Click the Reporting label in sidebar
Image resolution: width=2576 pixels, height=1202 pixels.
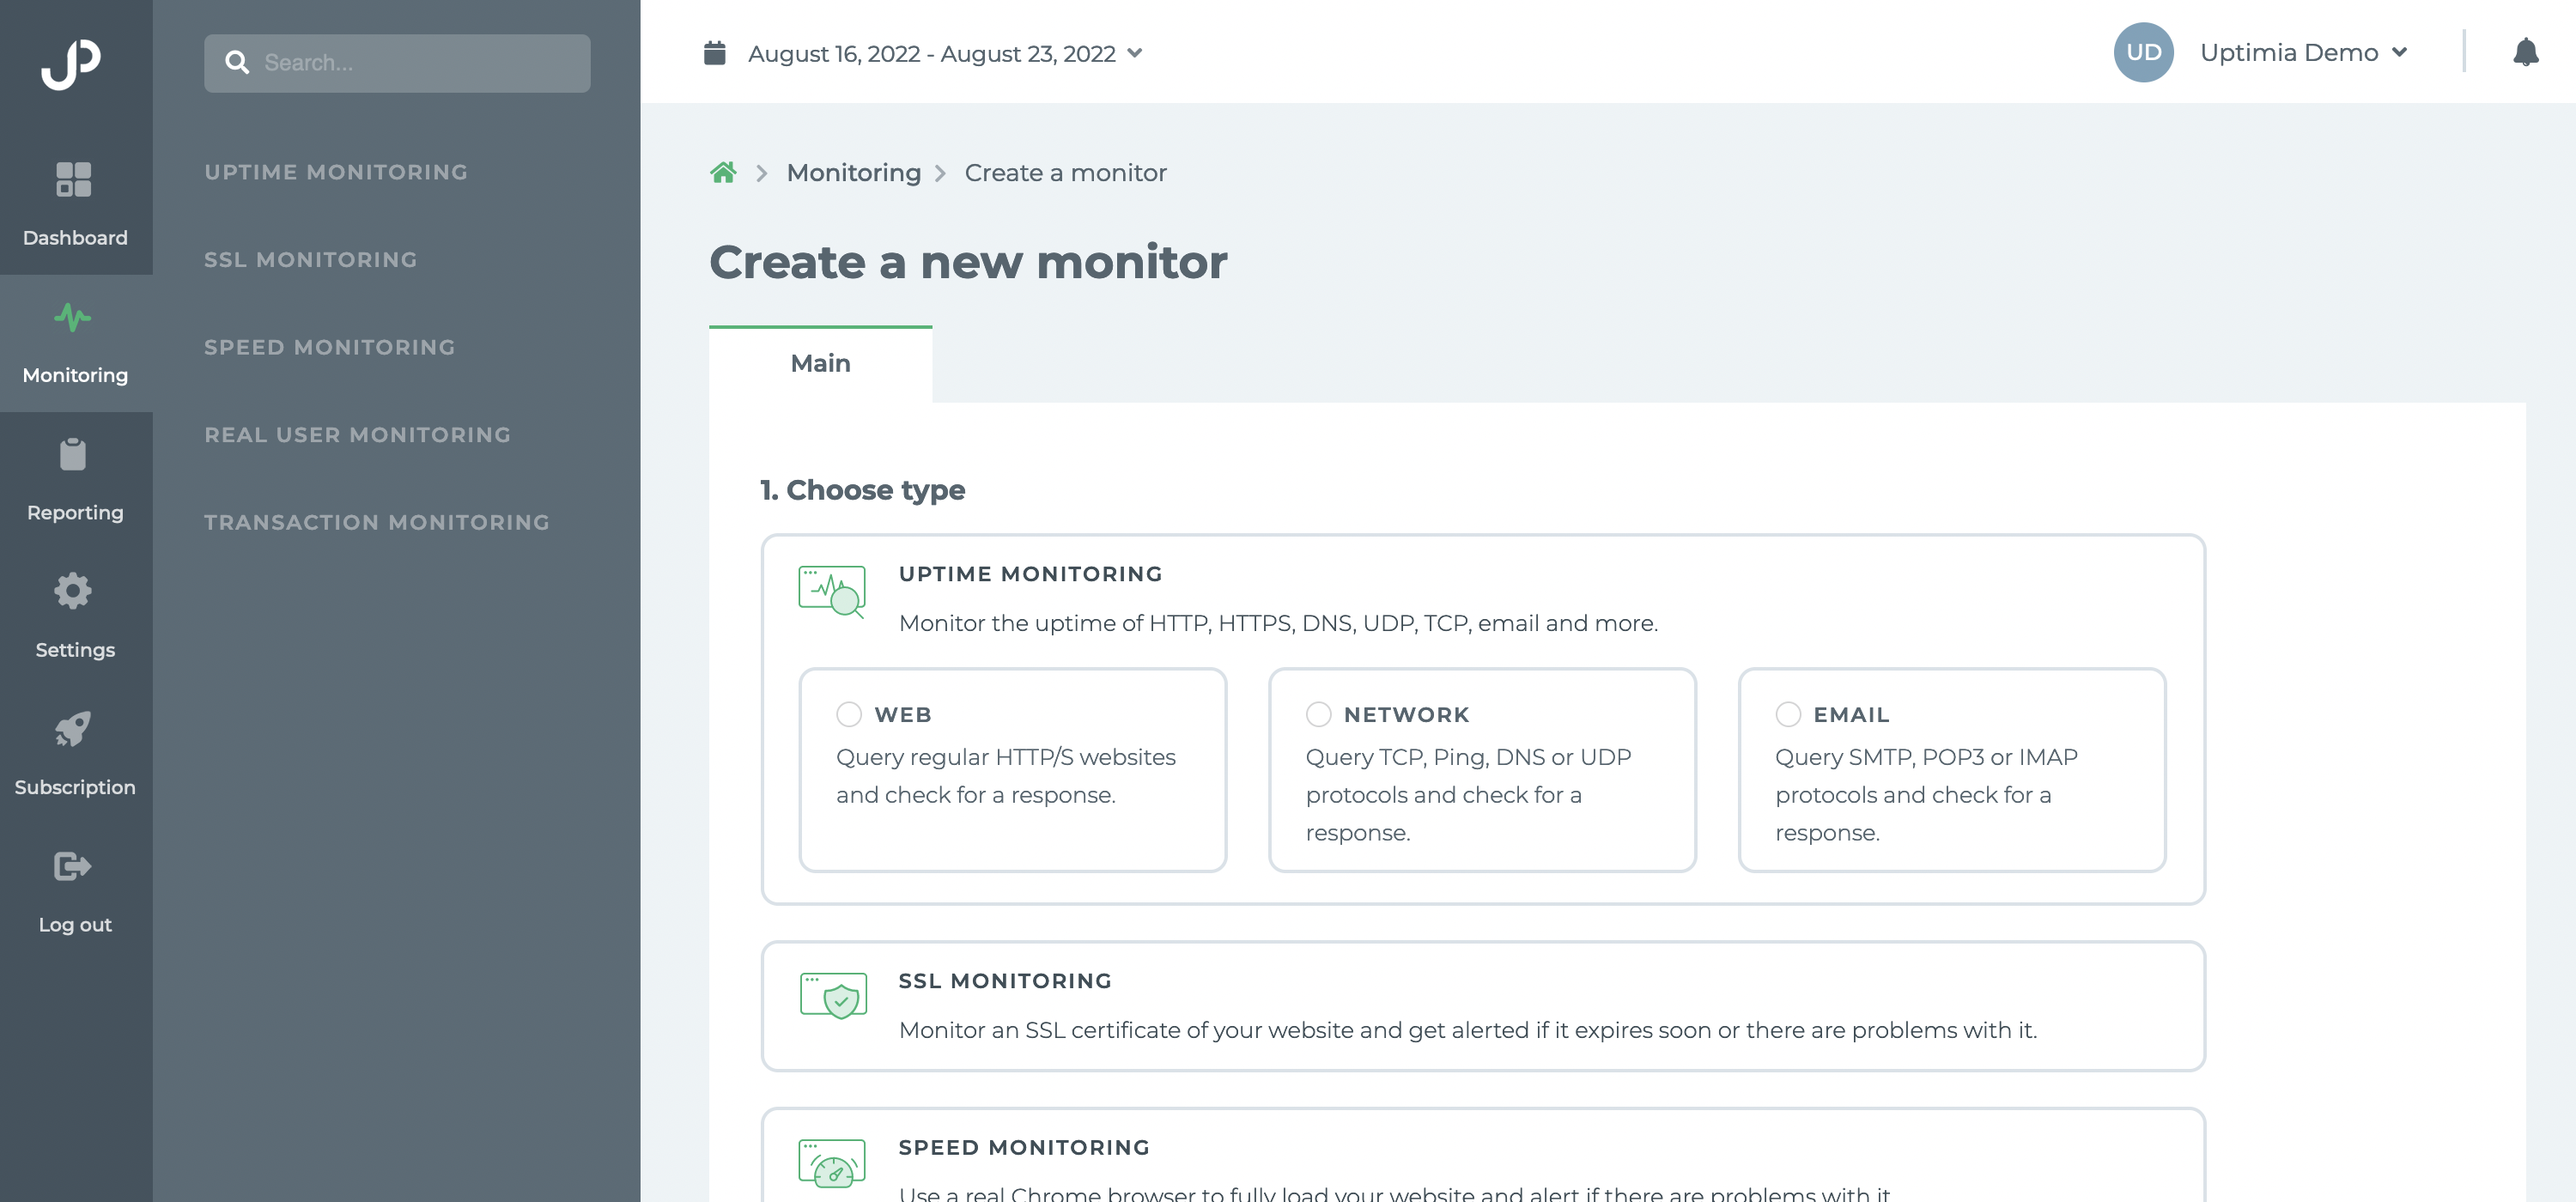75,513
